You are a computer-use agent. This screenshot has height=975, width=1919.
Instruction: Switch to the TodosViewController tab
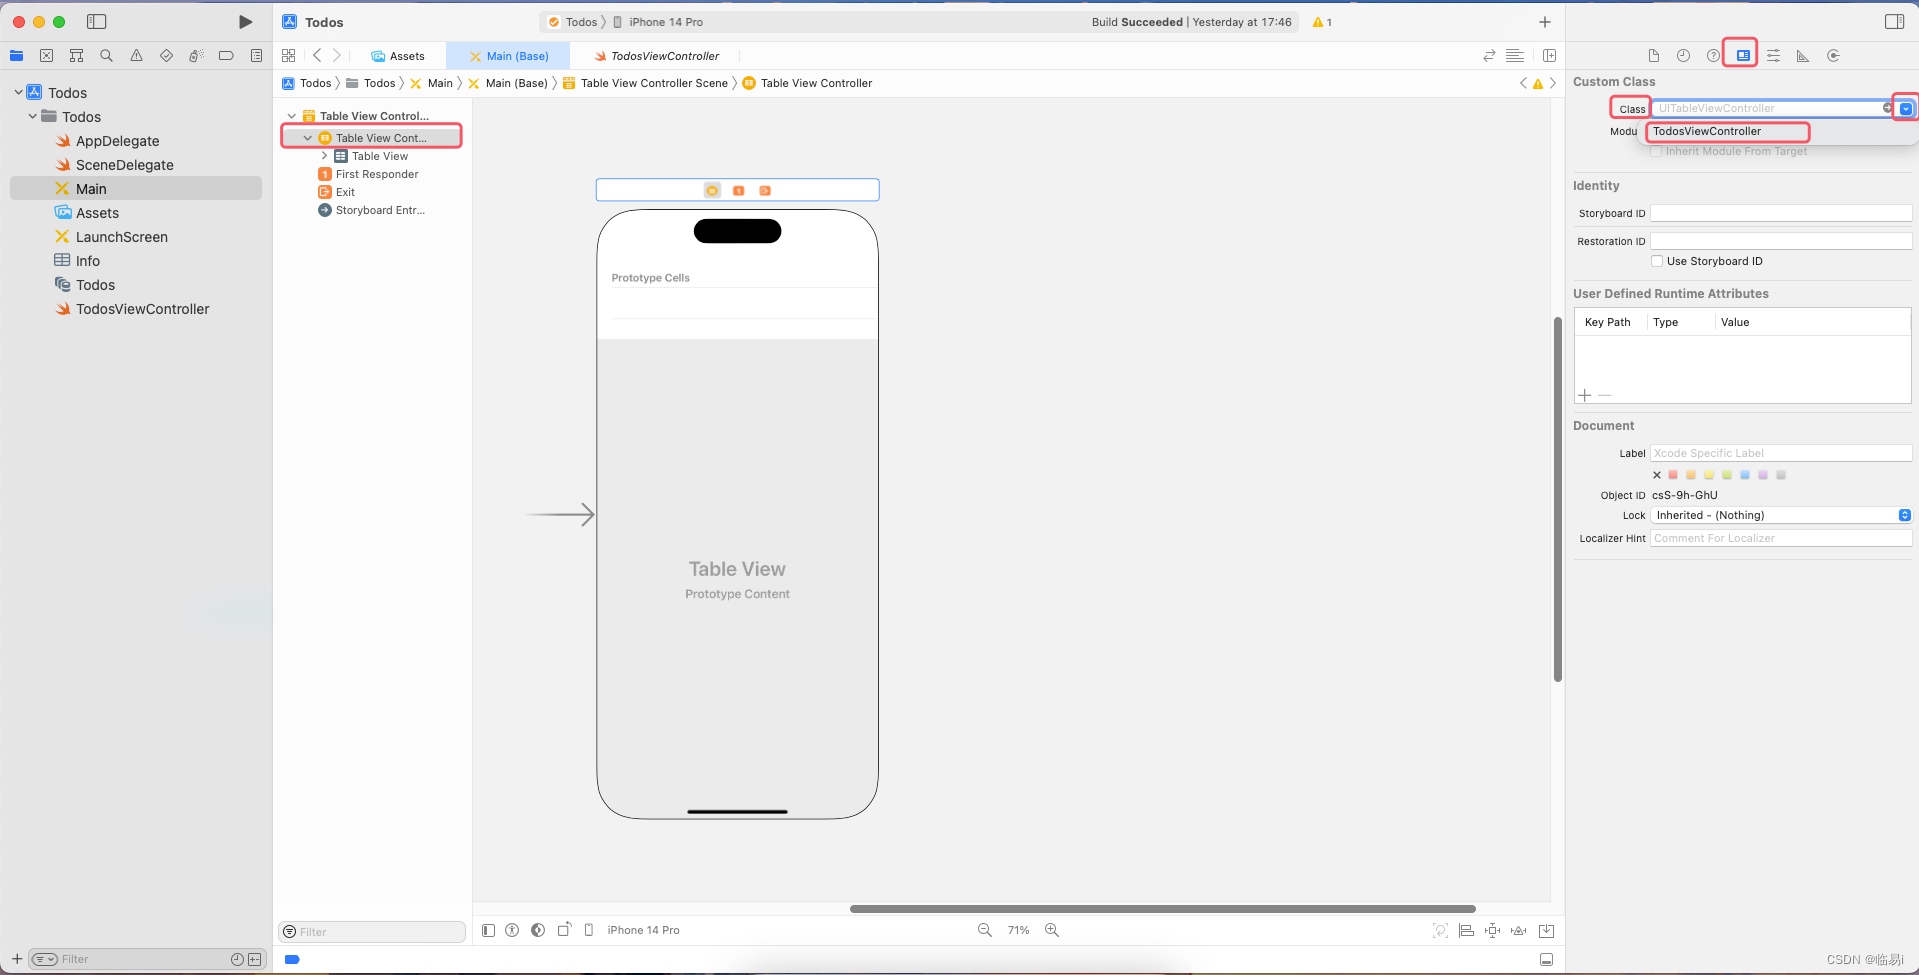pyautogui.click(x=664, y=56)
